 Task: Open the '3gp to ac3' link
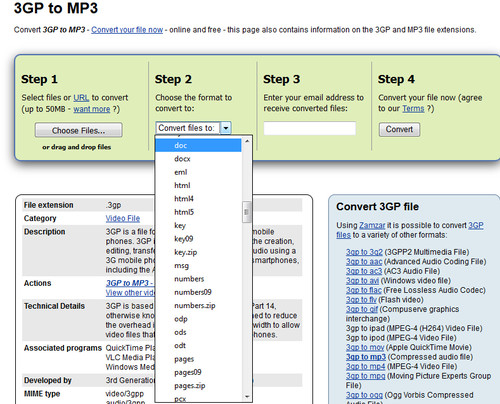[364, 271]
